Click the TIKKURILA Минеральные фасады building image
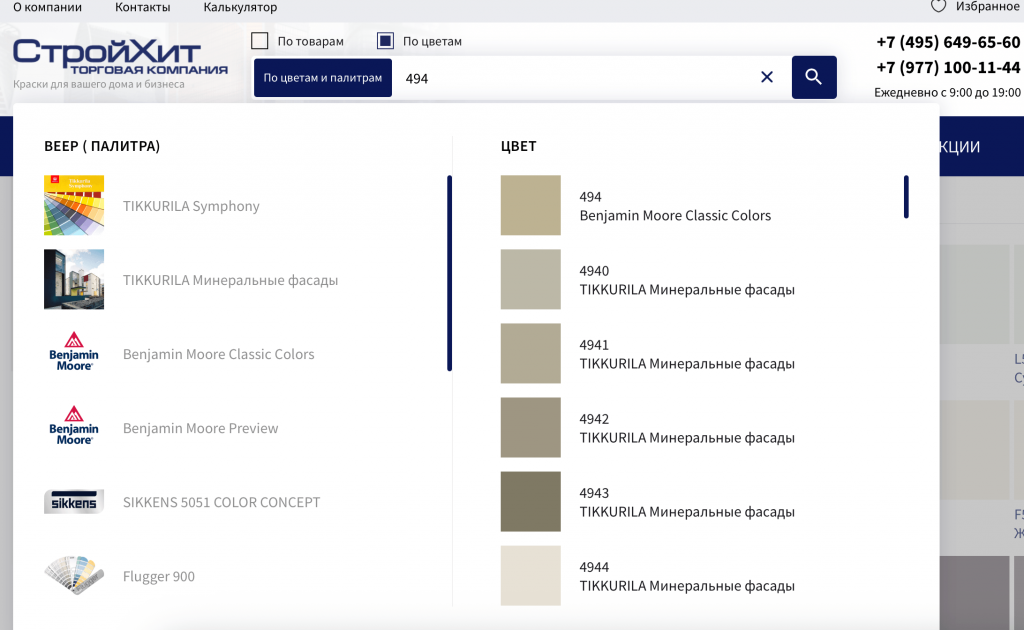This screenshot has width=1024, height=630. (x=74, y=279)
